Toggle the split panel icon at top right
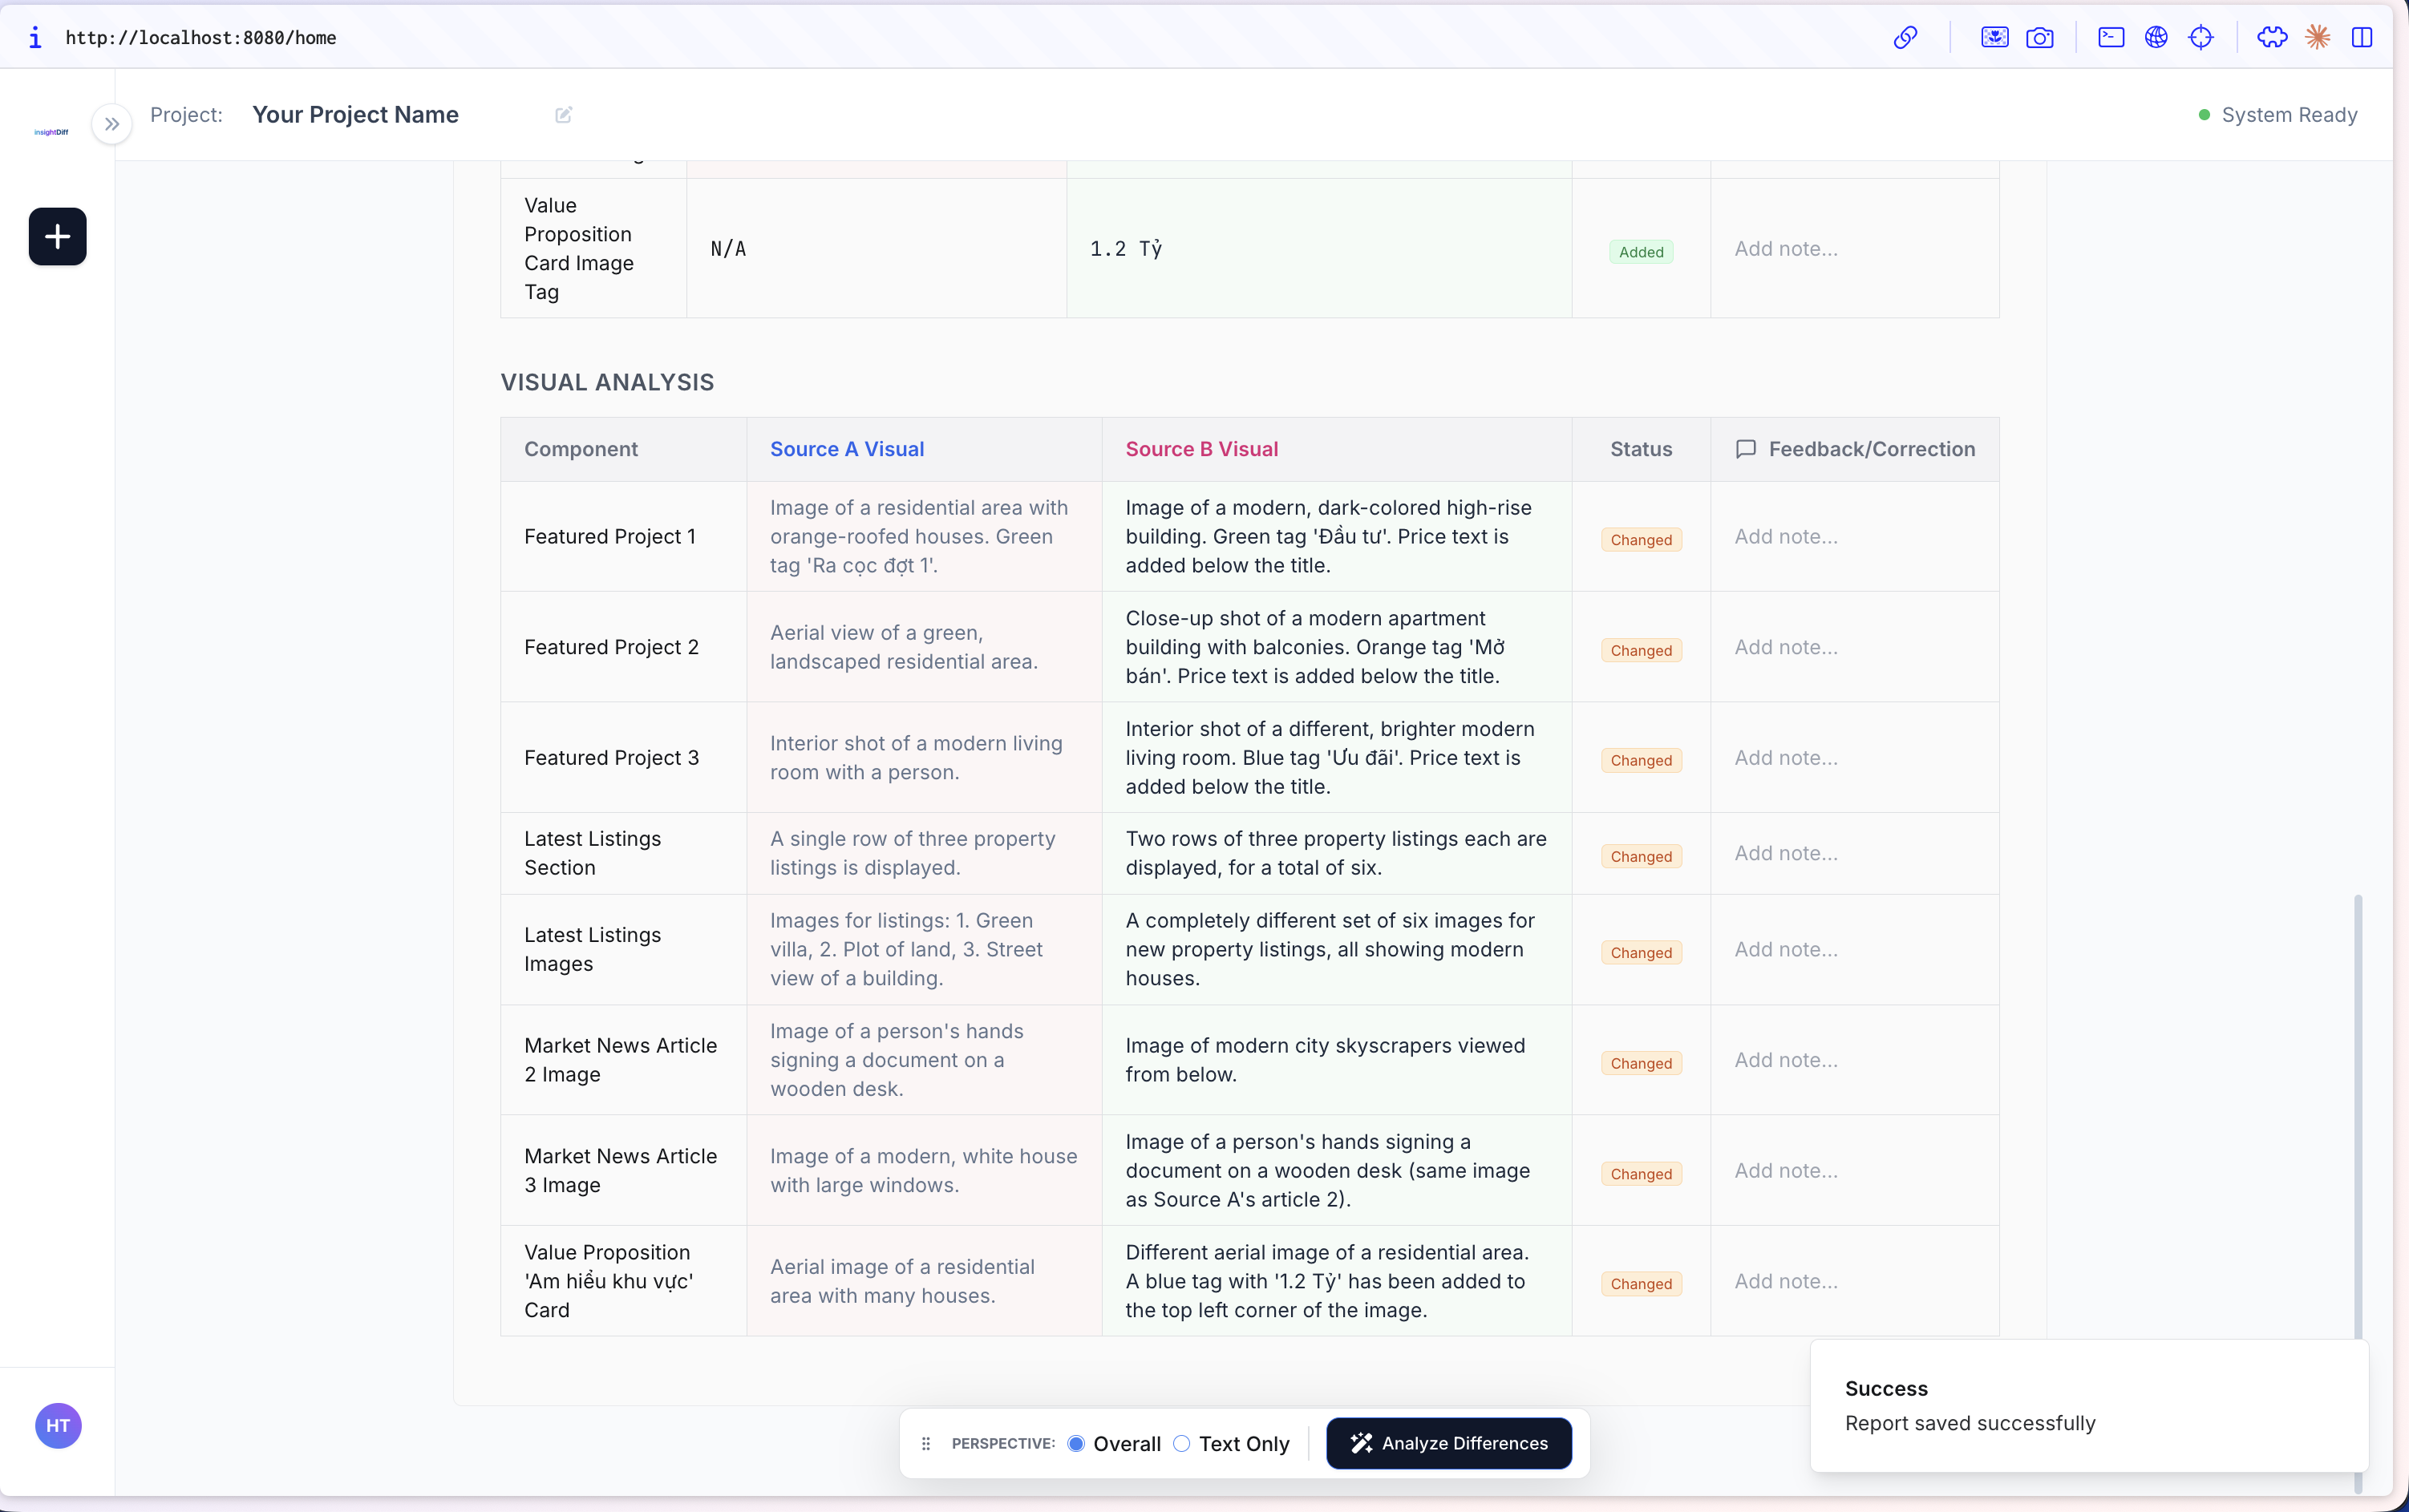The image size is (2409, 1512). [2362, 37]
